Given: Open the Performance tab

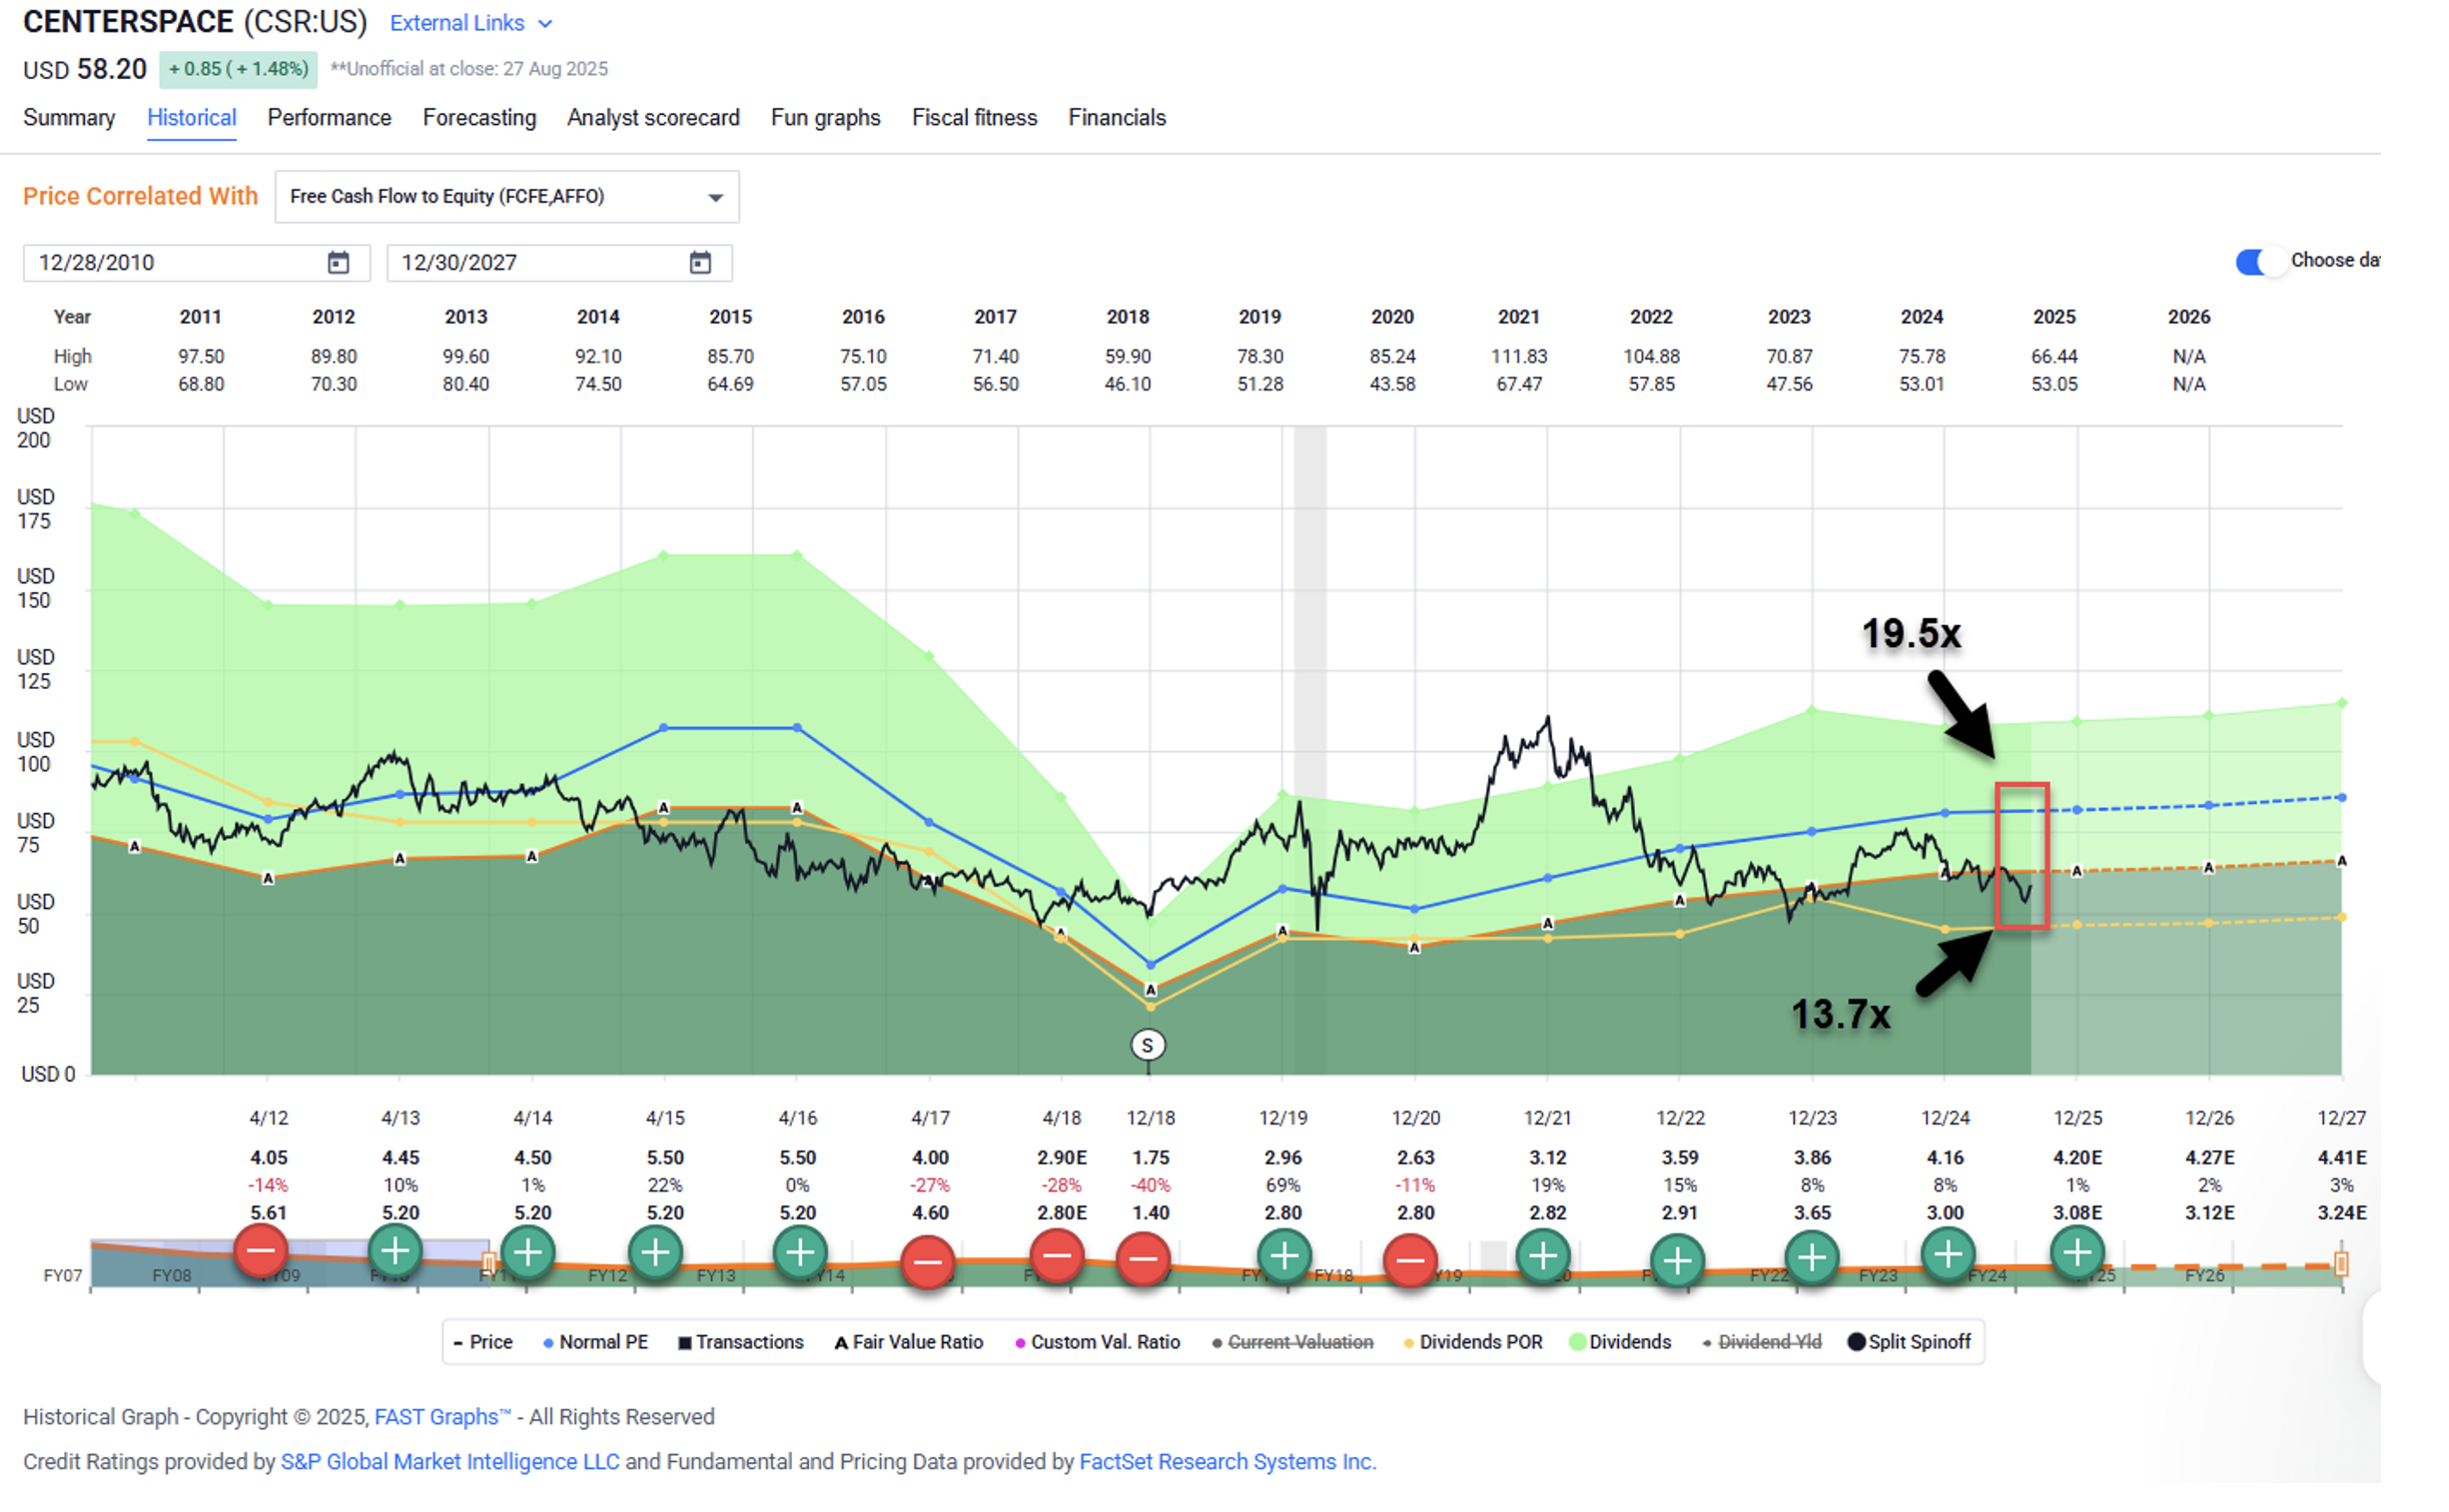Looking at the screenshot, I should tap(329, 118).
